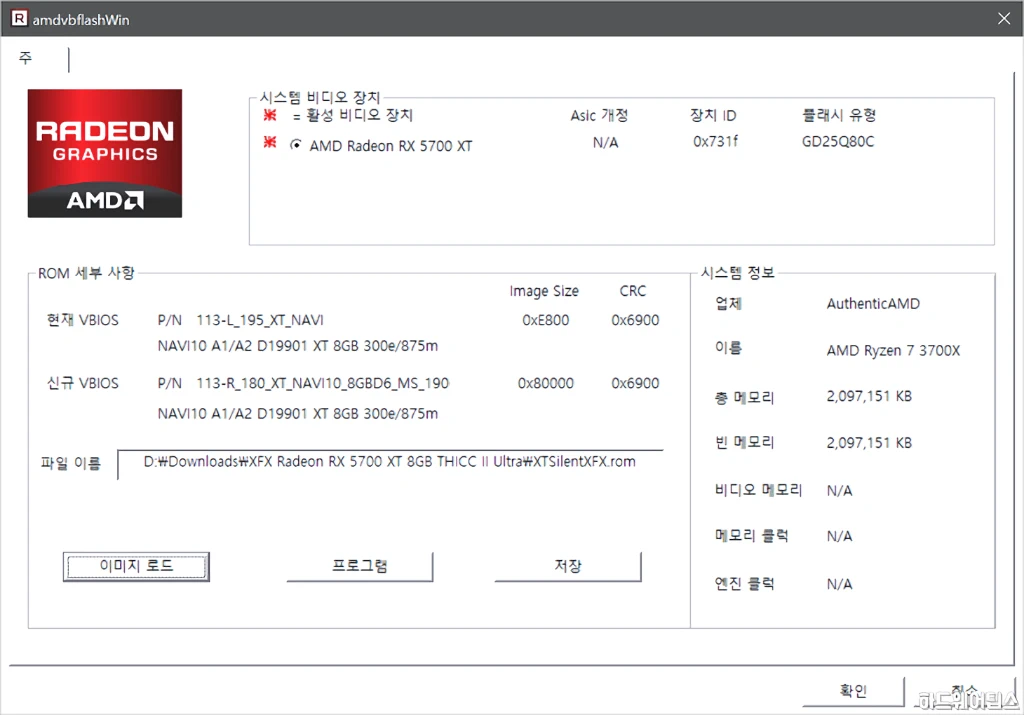Click the CRC column header
This screenshot has height=715, width=1024.
point(633,291)
